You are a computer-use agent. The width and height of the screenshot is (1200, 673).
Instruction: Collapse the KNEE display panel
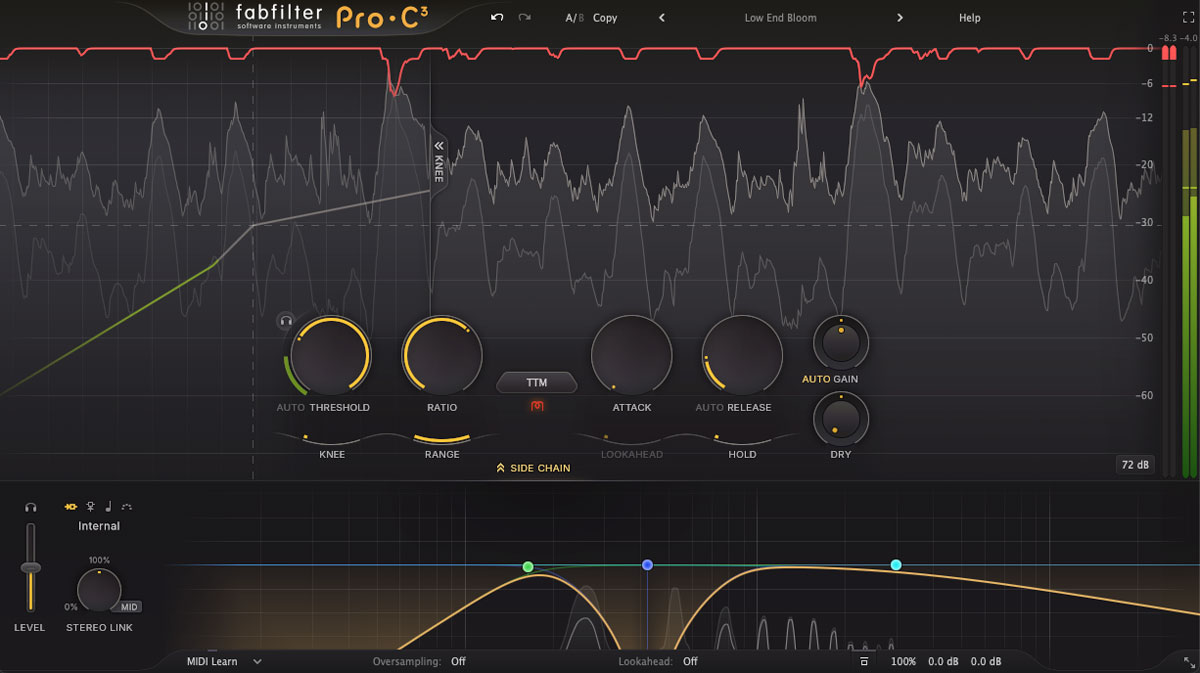438,160
